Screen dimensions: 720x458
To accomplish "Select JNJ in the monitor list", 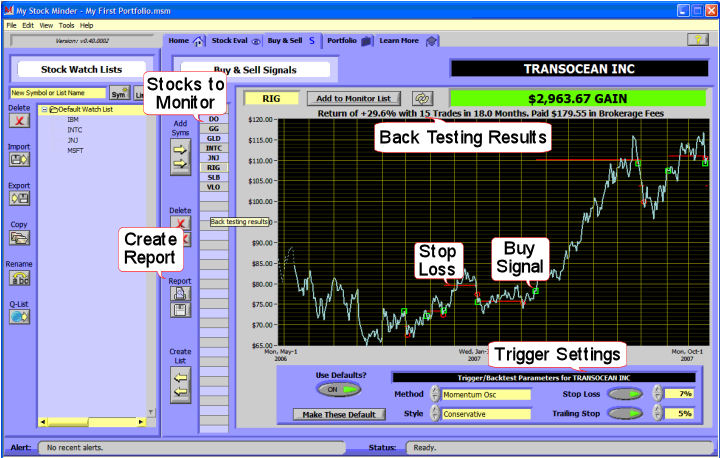I will [214, 158].
